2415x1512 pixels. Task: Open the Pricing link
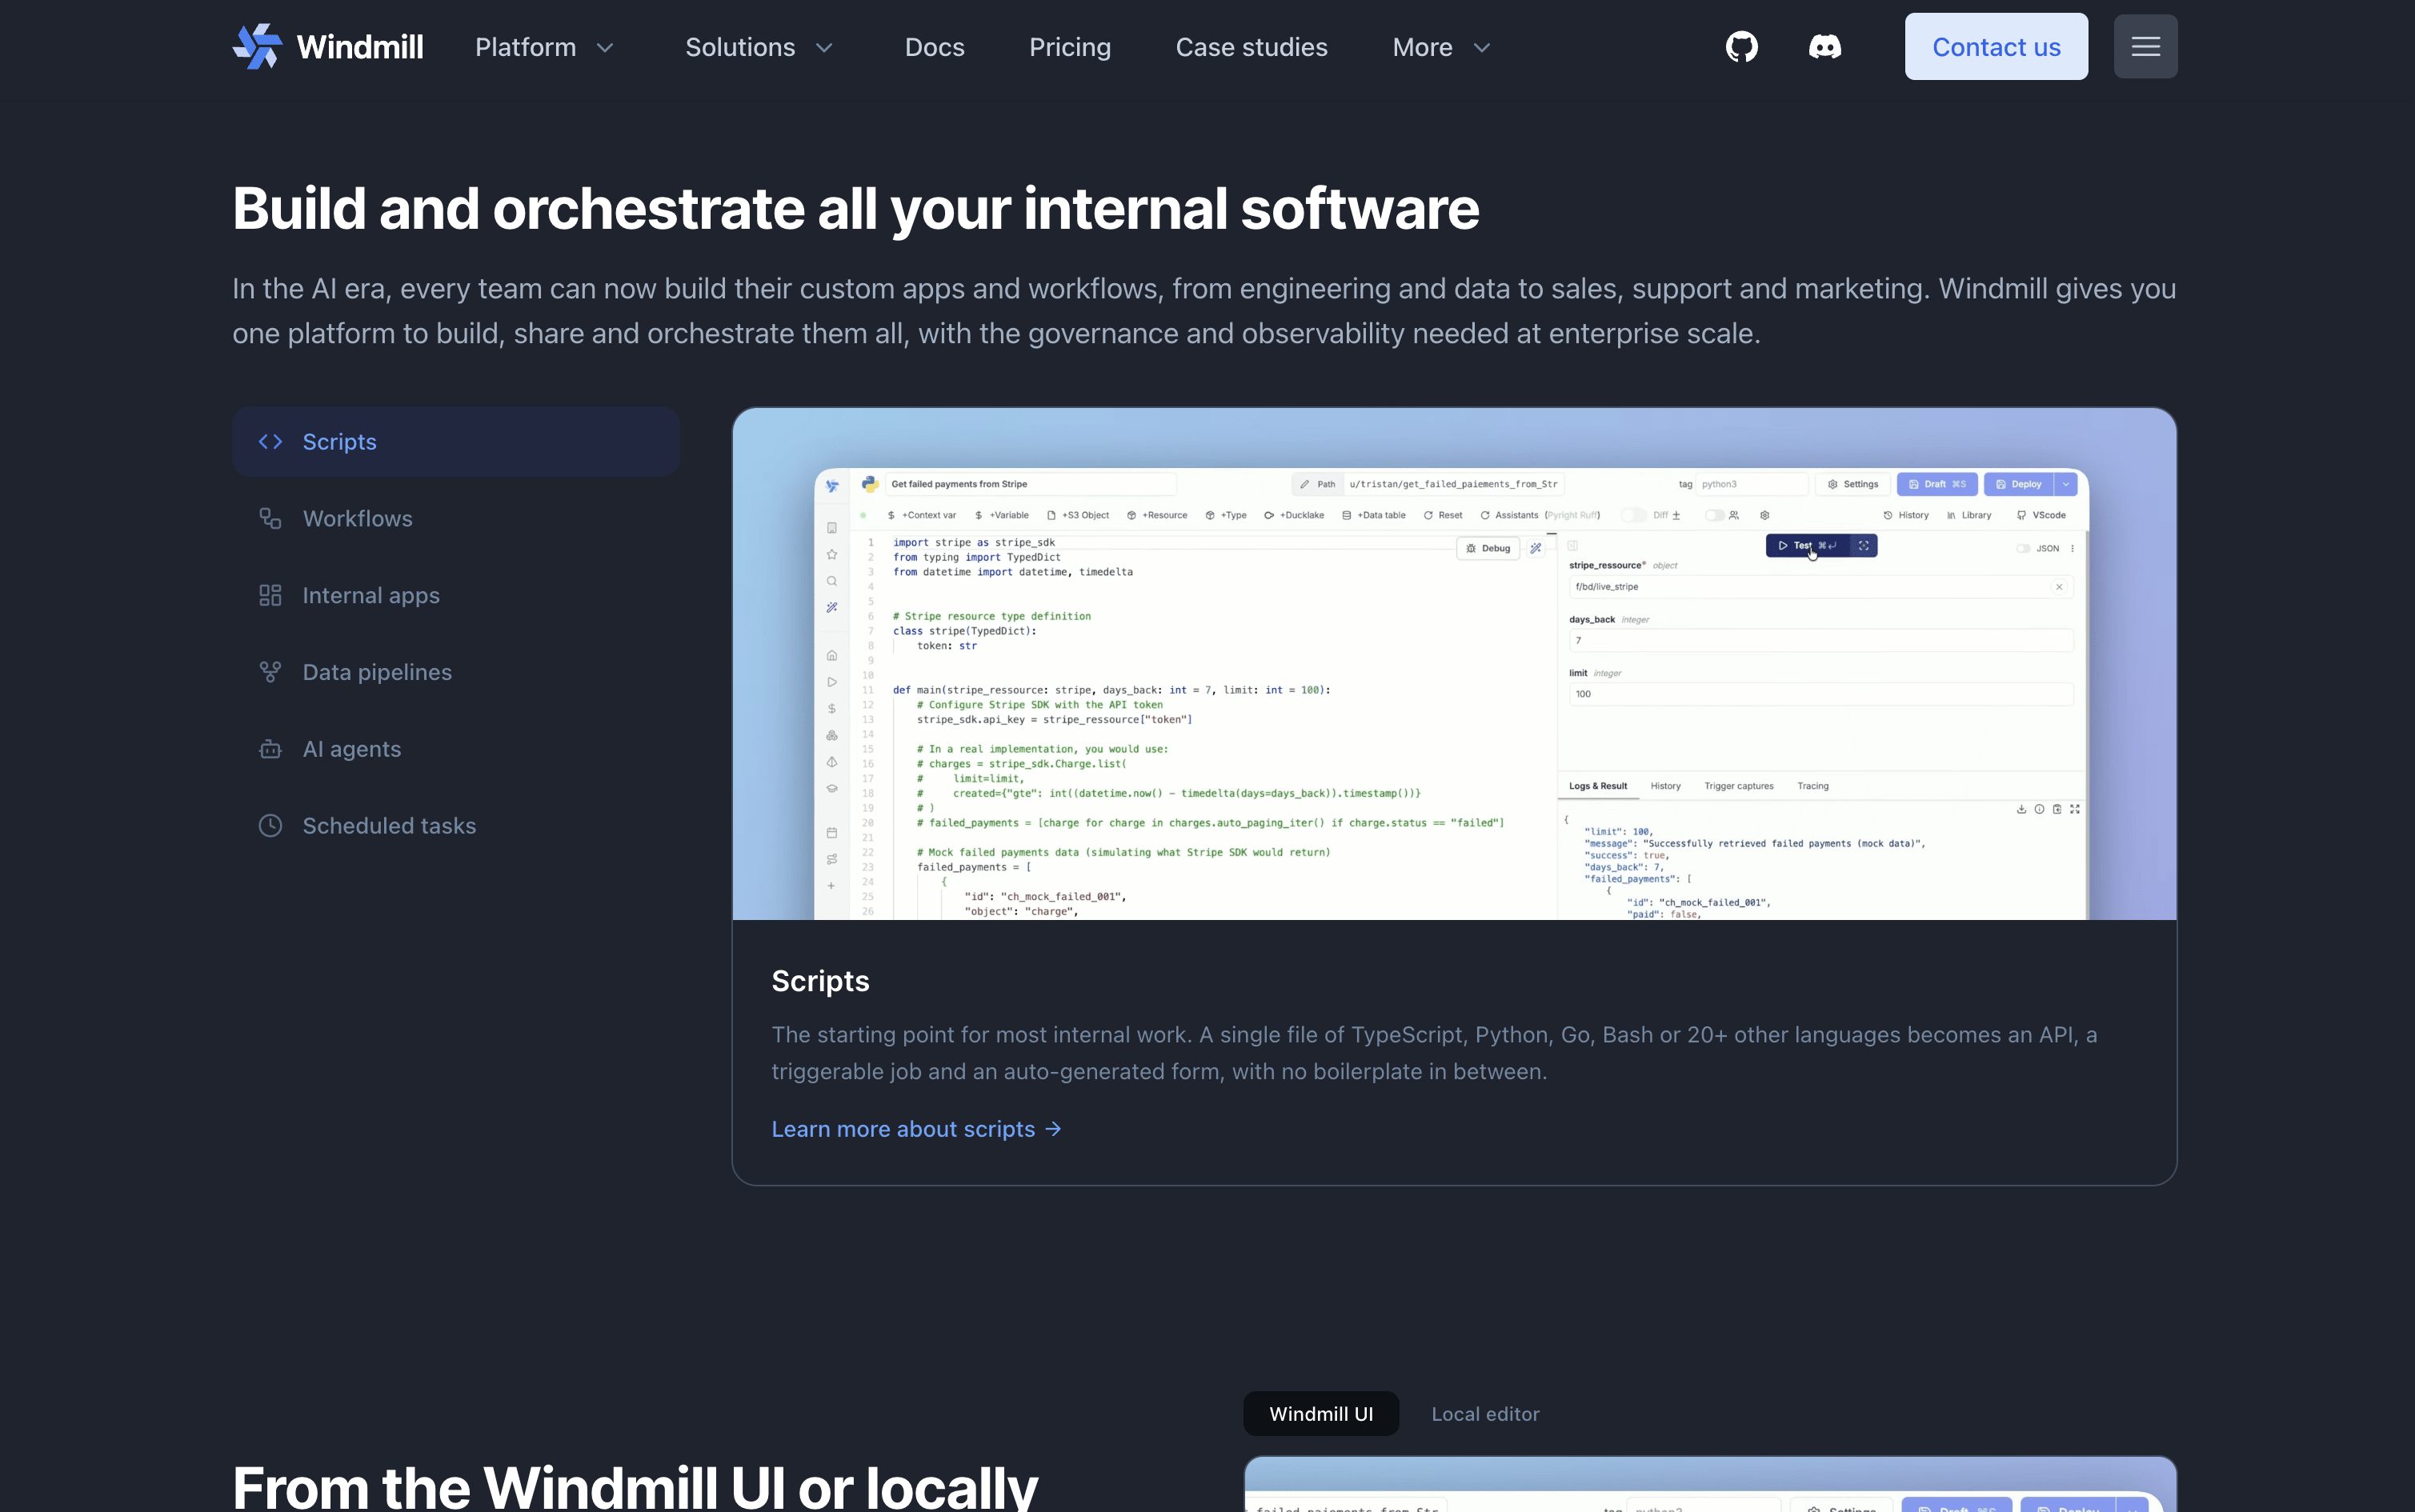point(1069,47)
